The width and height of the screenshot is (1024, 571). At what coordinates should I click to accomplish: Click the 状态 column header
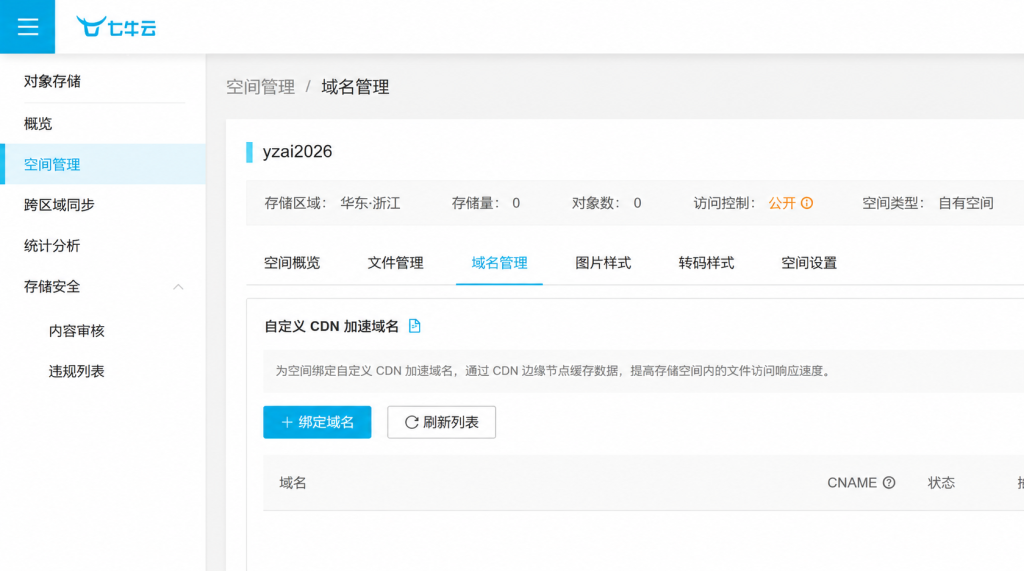click(941, 483)
